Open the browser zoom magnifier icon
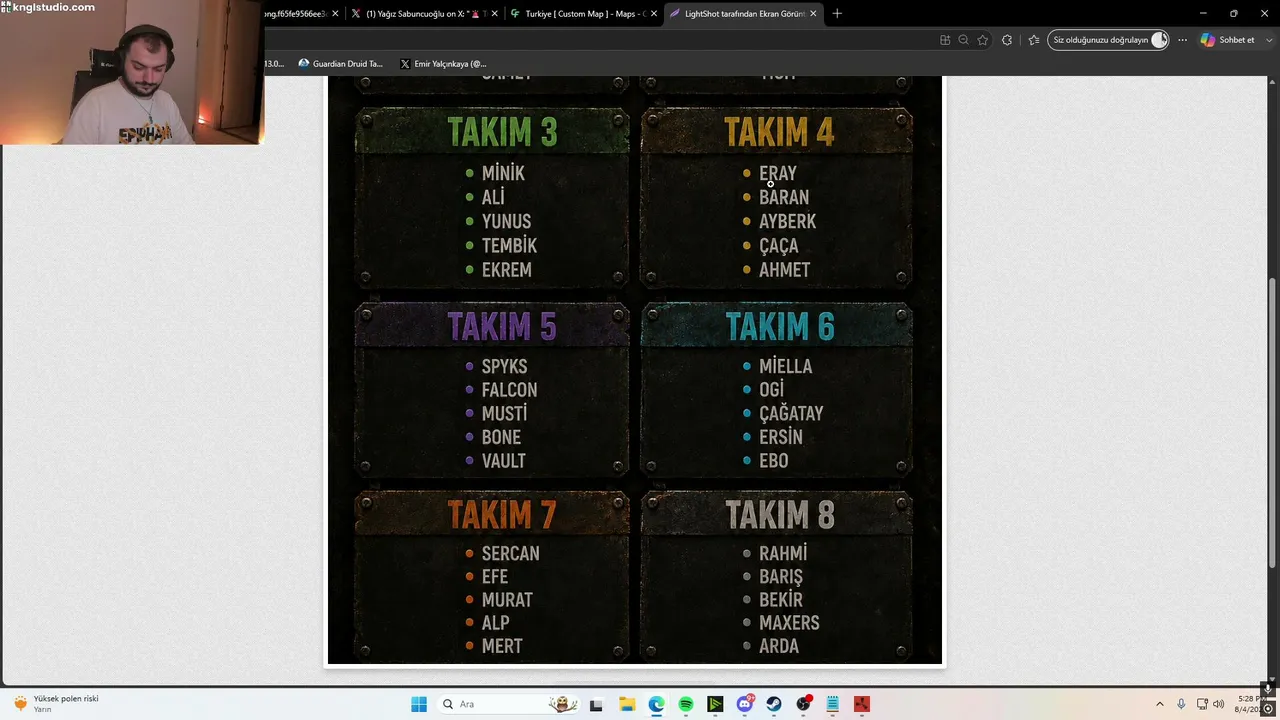The width and height of the screenshot is (1280, 720). pos(963,40)
